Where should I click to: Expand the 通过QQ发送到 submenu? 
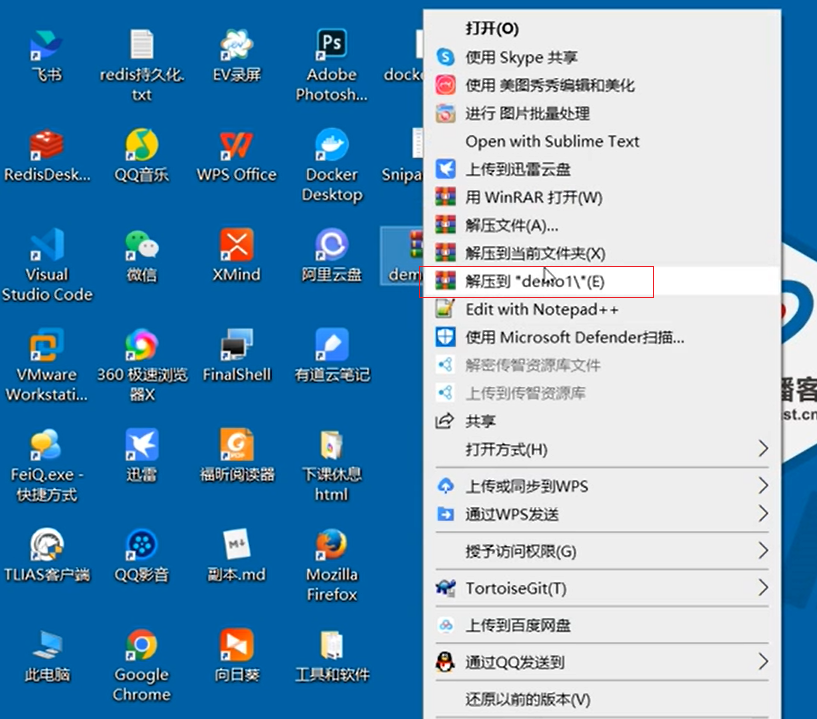point(601,661)
